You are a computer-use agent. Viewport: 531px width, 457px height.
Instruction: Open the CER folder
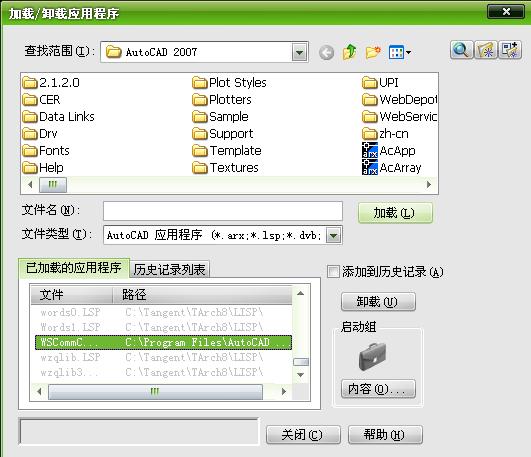click(x=41, y=100)
